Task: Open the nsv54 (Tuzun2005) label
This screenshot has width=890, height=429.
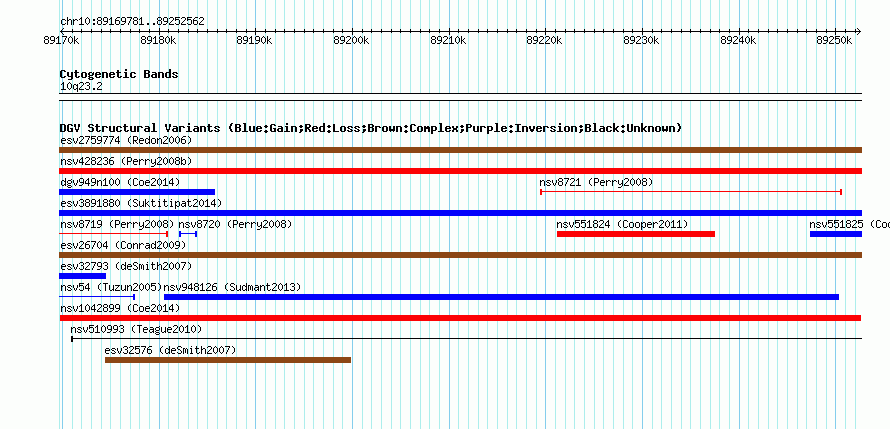Action: tap(111, 287)
